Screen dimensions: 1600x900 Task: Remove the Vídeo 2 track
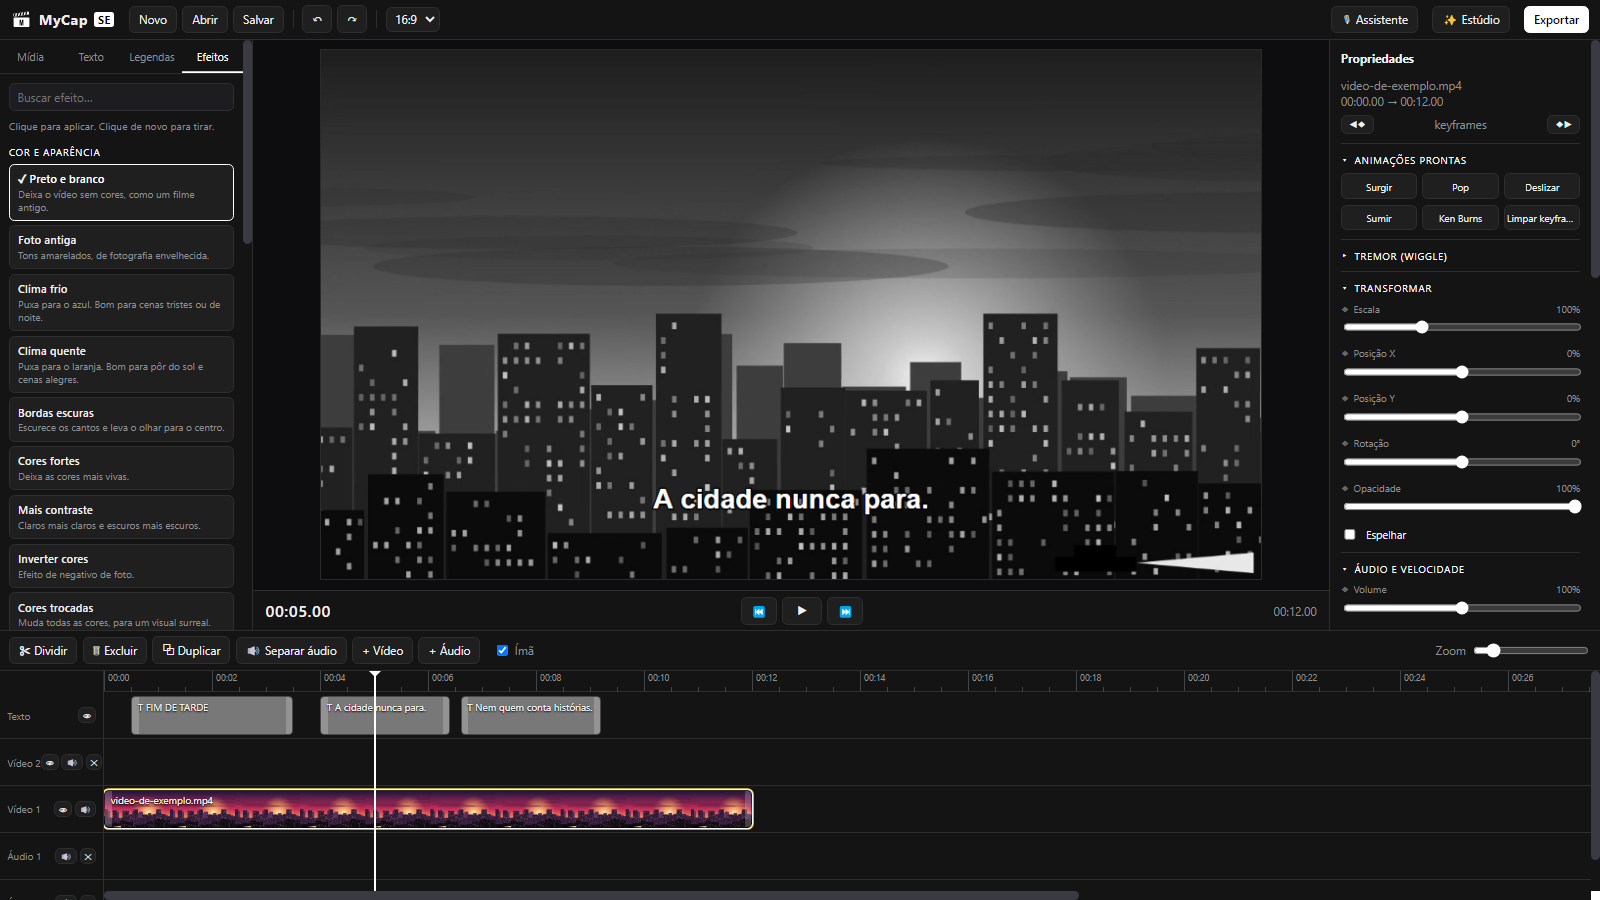(94, 763)
